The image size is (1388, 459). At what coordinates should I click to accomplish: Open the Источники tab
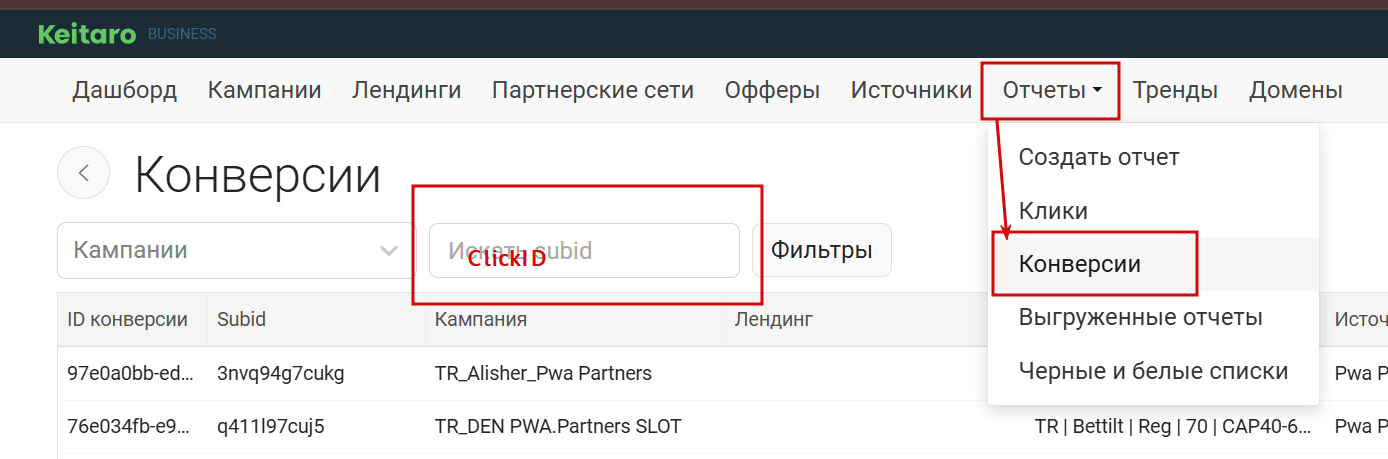pos(911,91)
